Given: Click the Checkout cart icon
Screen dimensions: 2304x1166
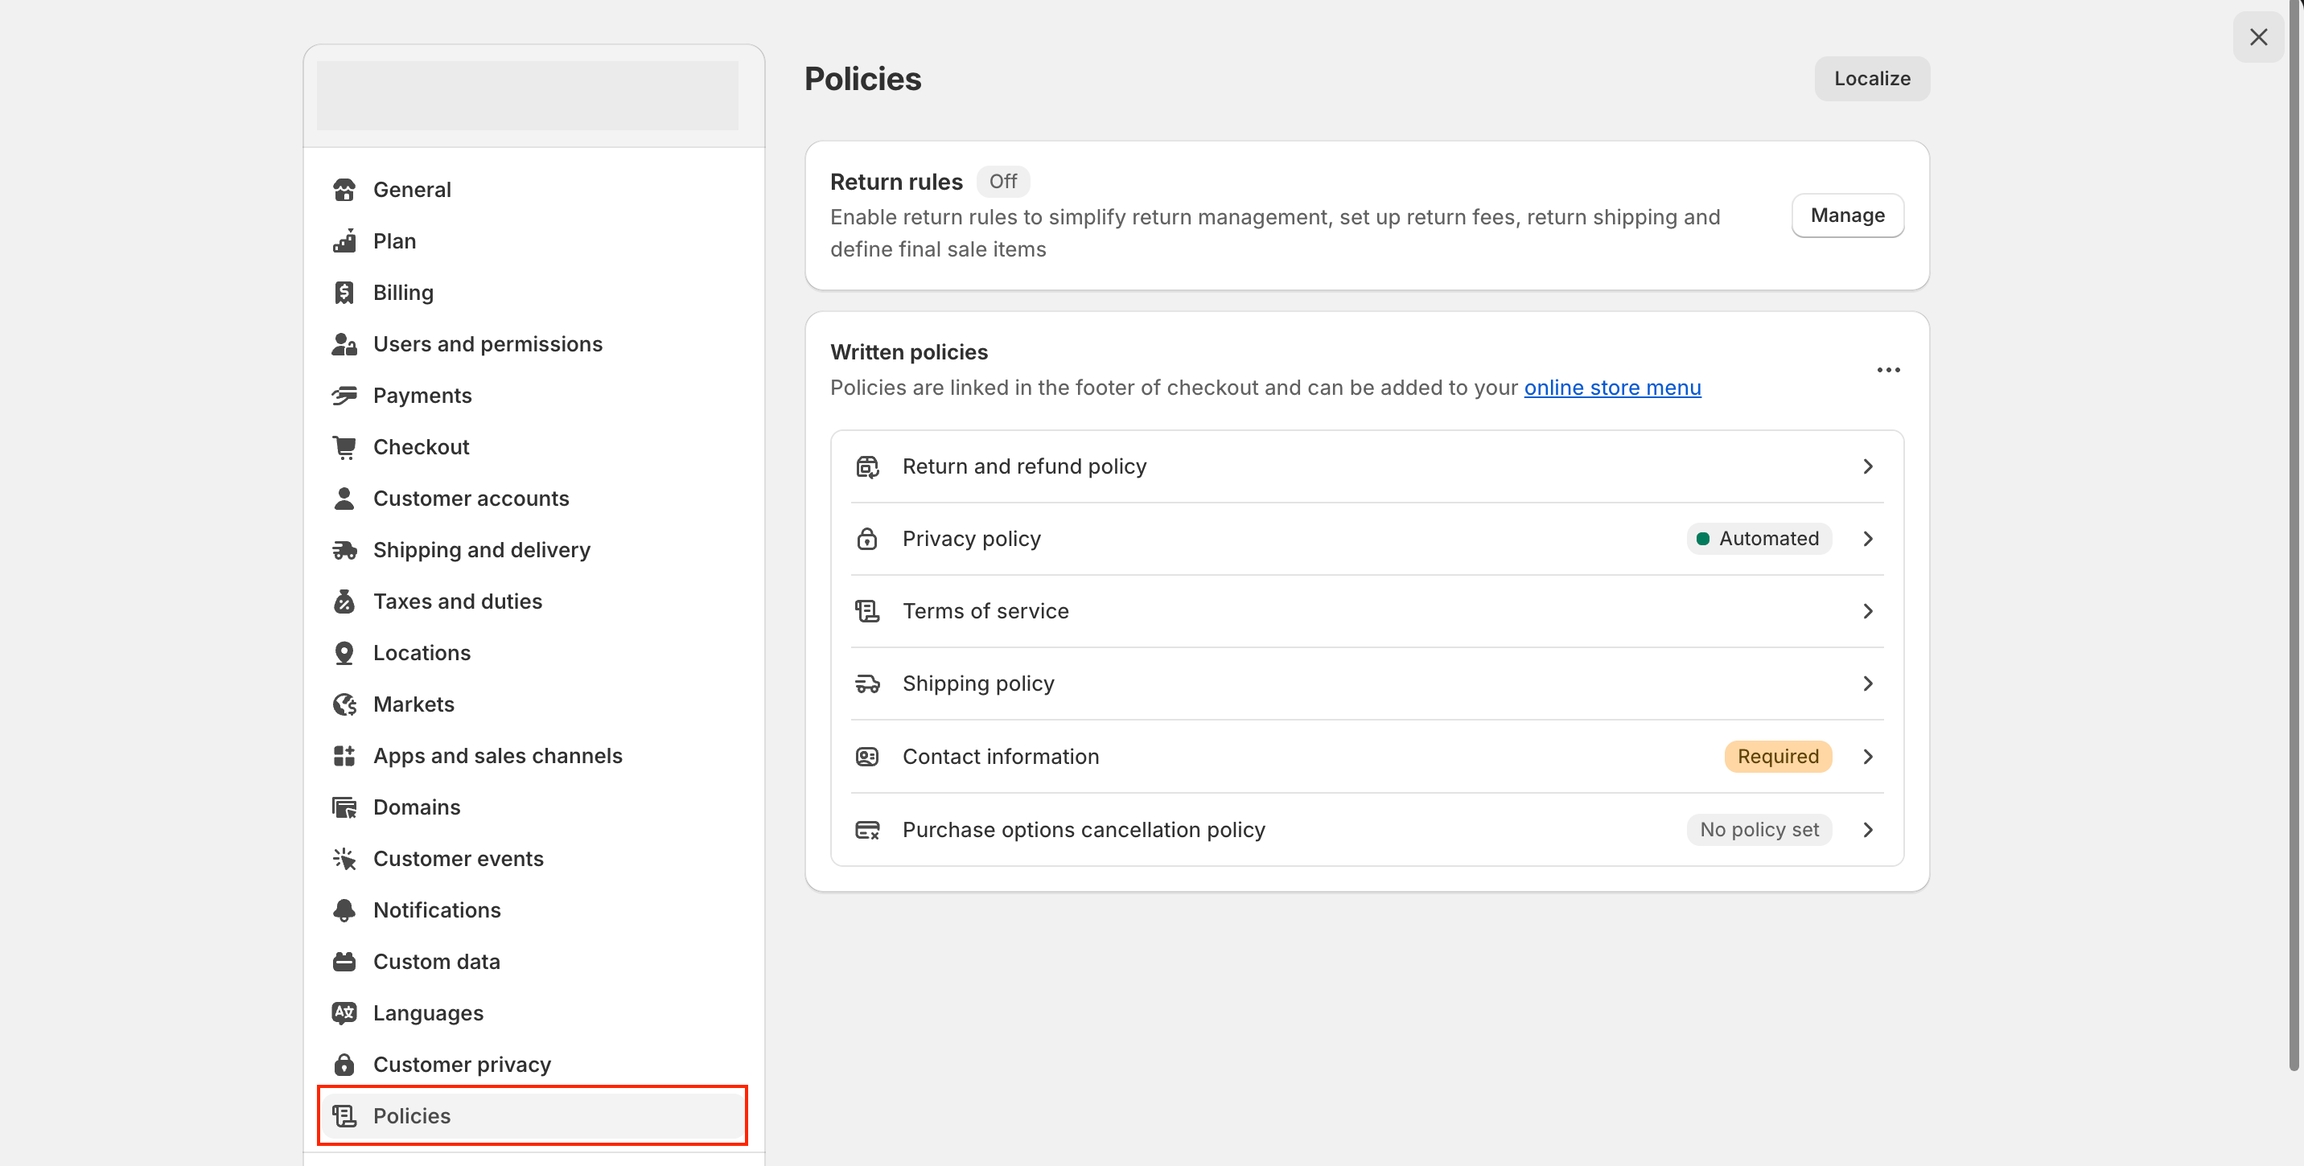Looking at the screenshot, I should pyautogui.click(x=344, y=447).
